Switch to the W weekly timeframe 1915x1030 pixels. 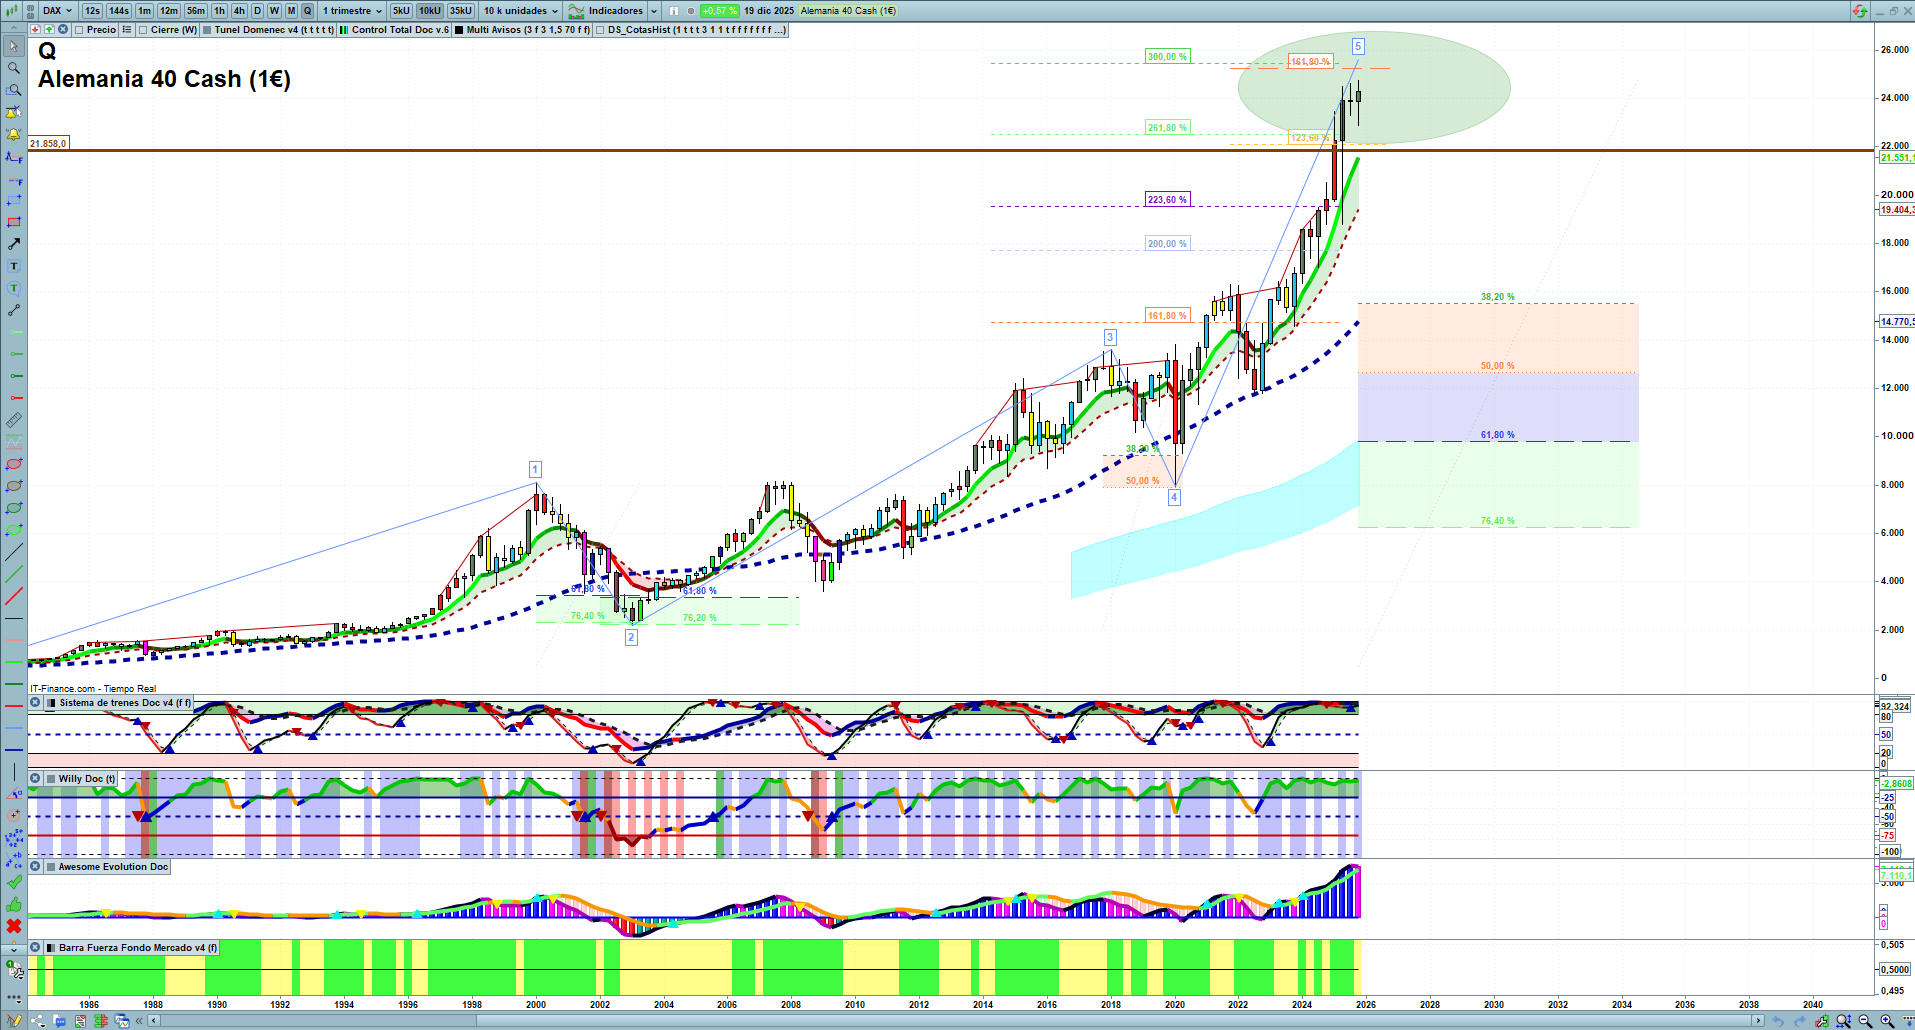(x=274, y=11)
